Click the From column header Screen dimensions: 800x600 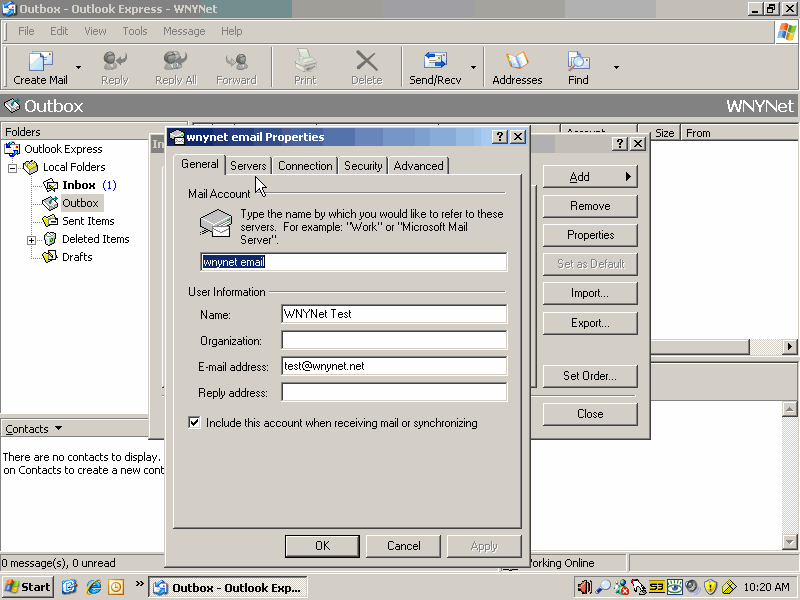740,133
